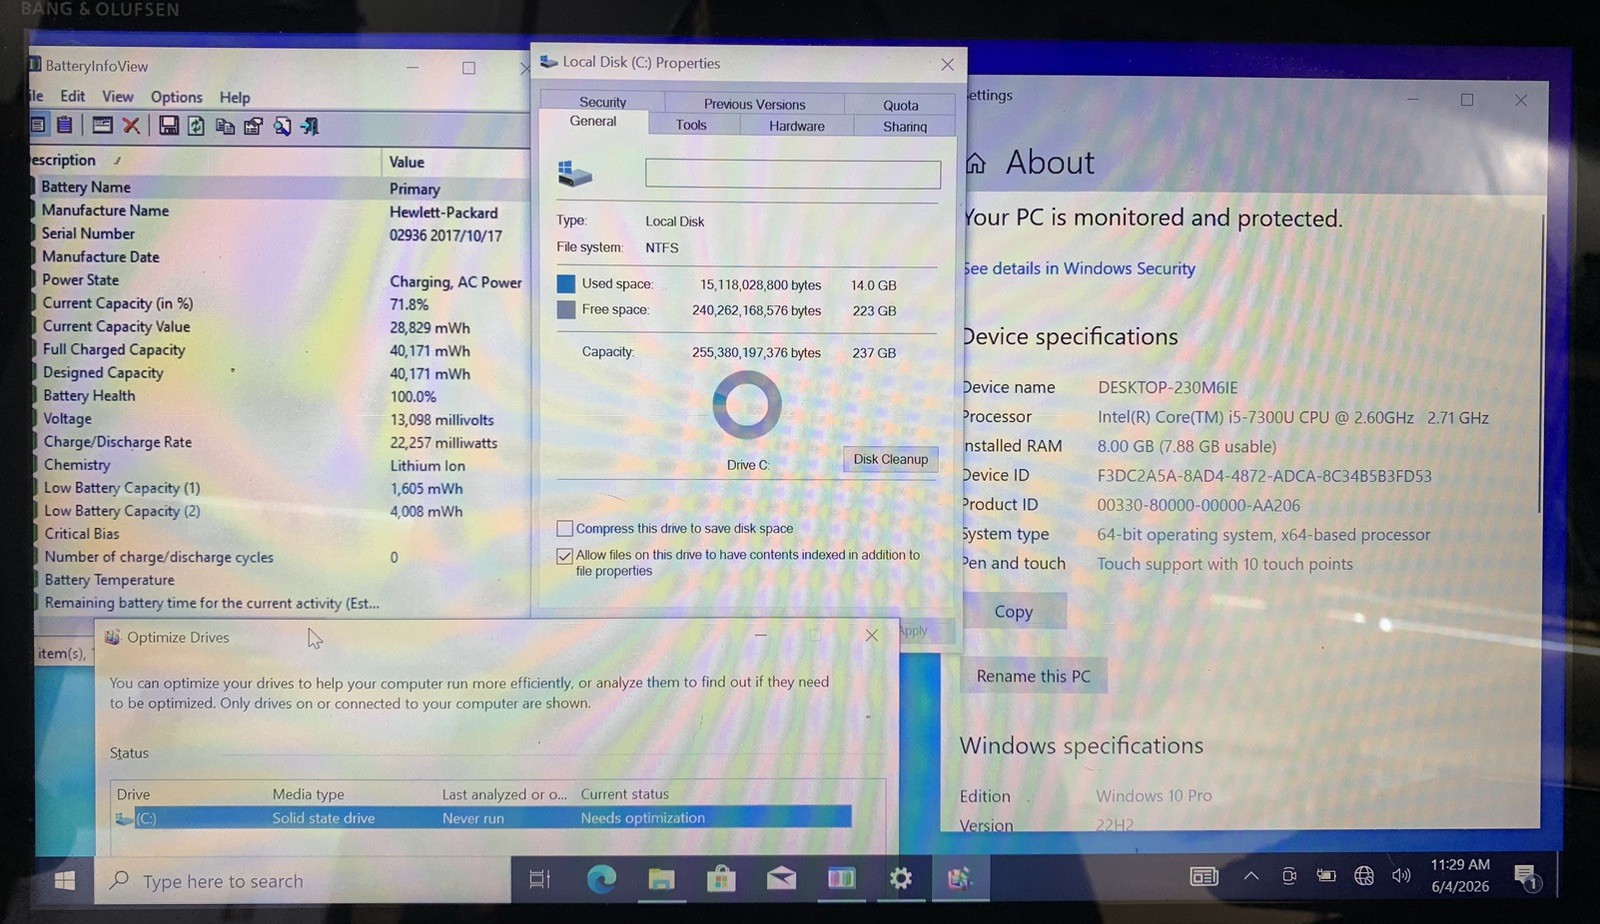Click the Value column header in BatteryInfoView
The image size is (1600, 924).
[x=456, y=161]
